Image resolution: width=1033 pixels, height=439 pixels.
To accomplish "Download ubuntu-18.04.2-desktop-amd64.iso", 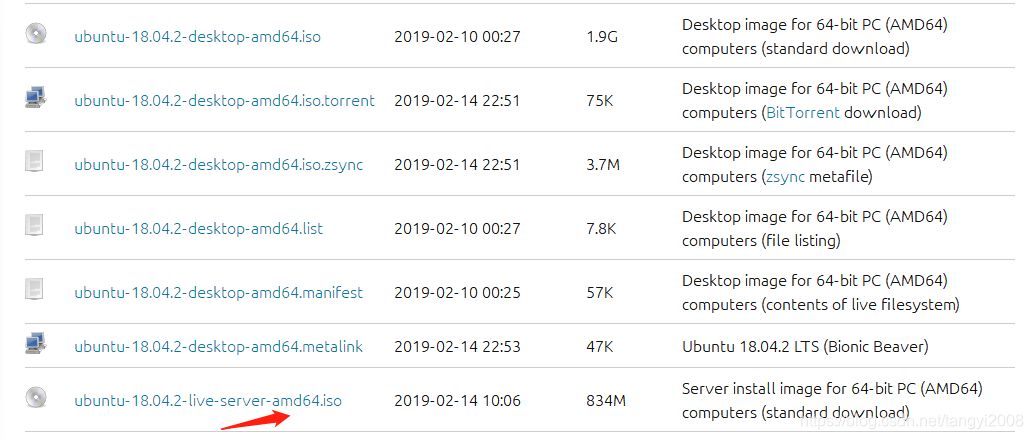I will click(198, 37).
